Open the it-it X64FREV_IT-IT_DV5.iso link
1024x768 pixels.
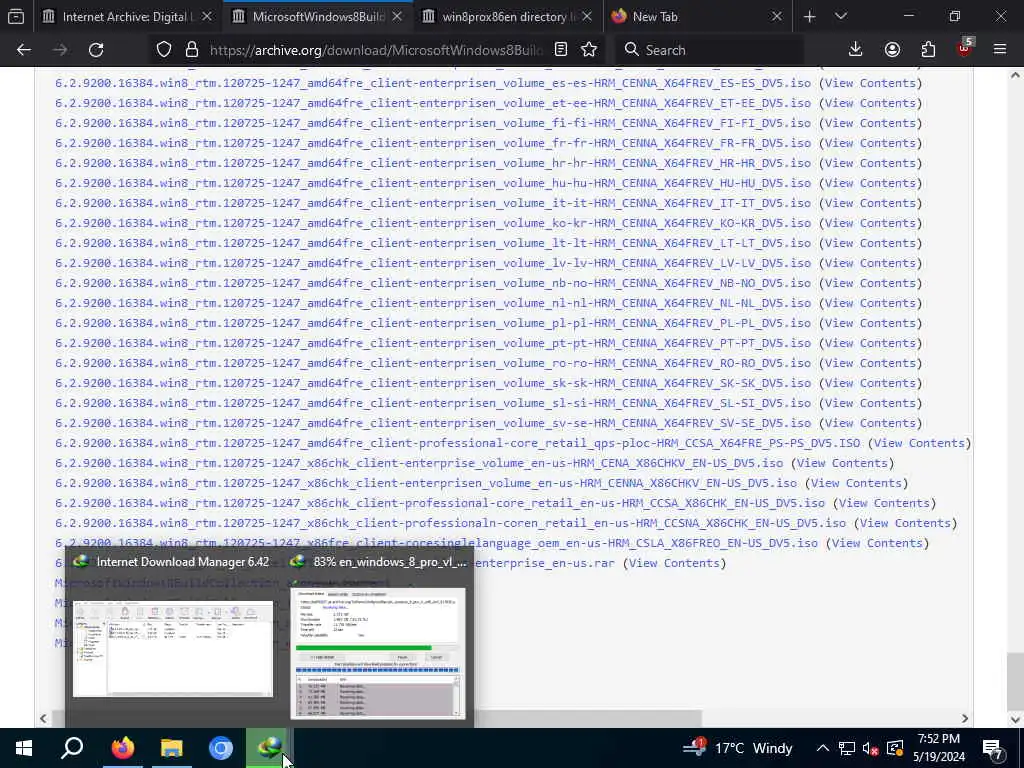(x=433, y=203)
